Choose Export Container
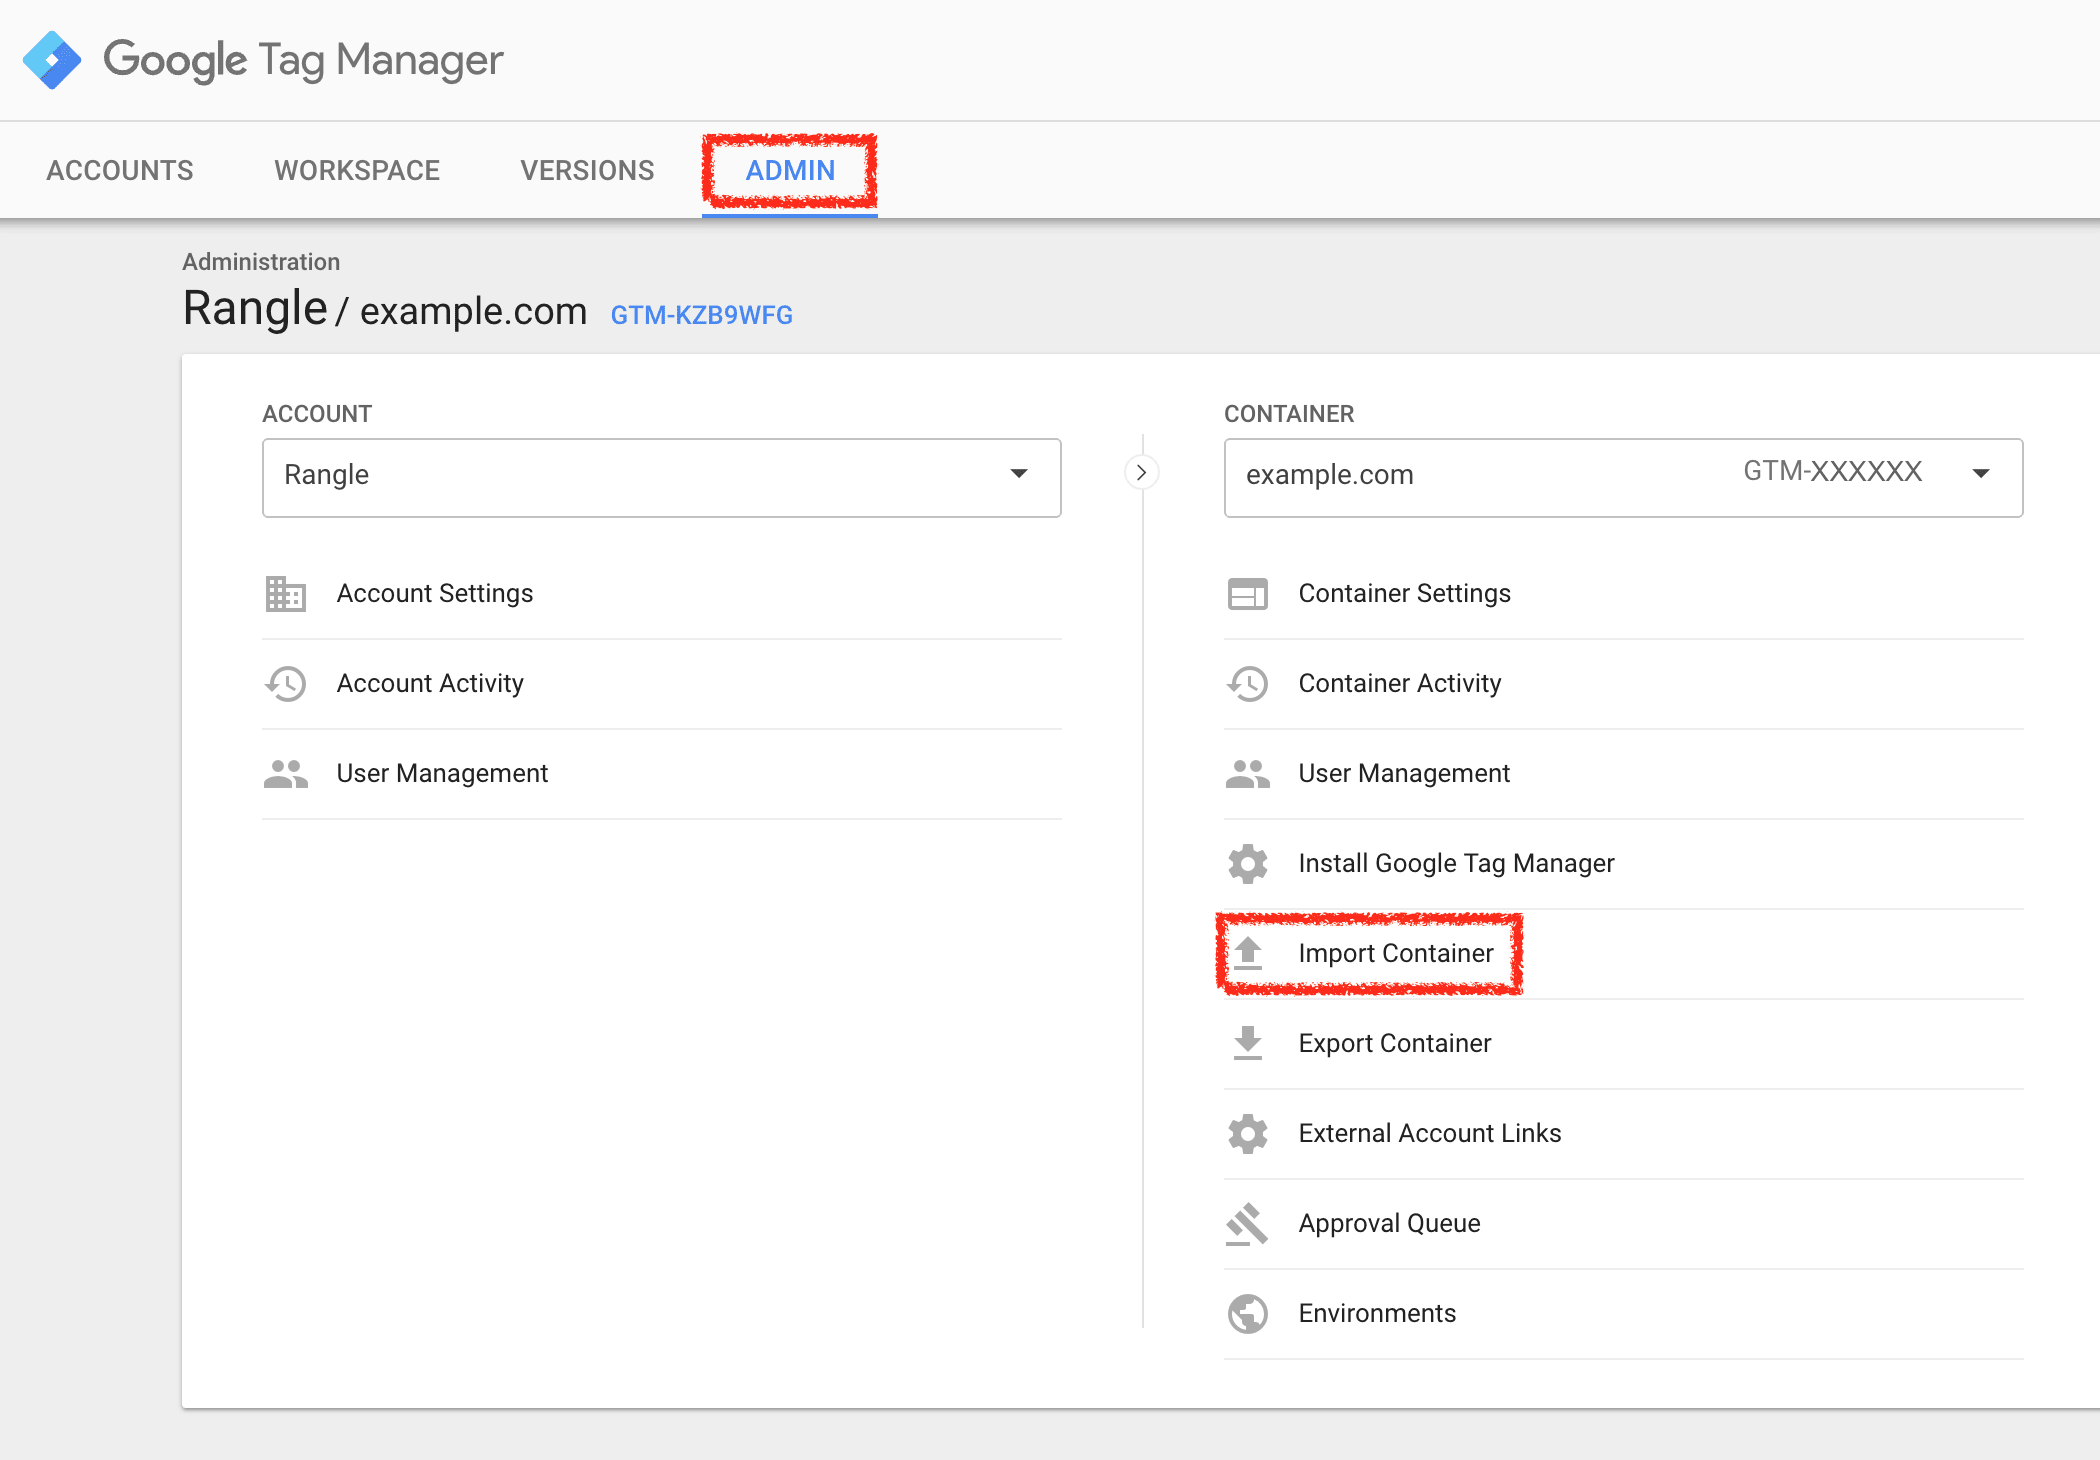Screen dimensions: 2100x1460 (1624, 1044)
